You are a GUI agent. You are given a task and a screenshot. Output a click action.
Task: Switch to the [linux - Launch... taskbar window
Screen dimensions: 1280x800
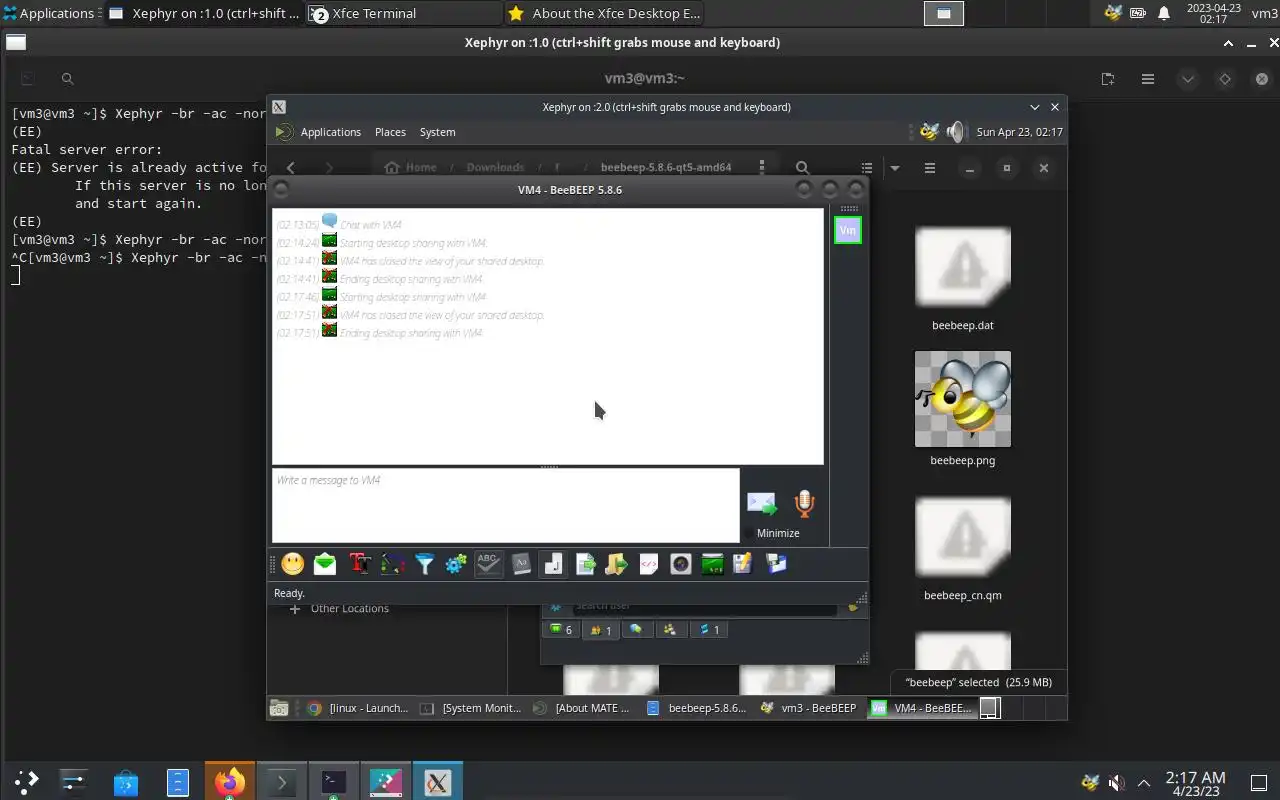tap(358, 708)
